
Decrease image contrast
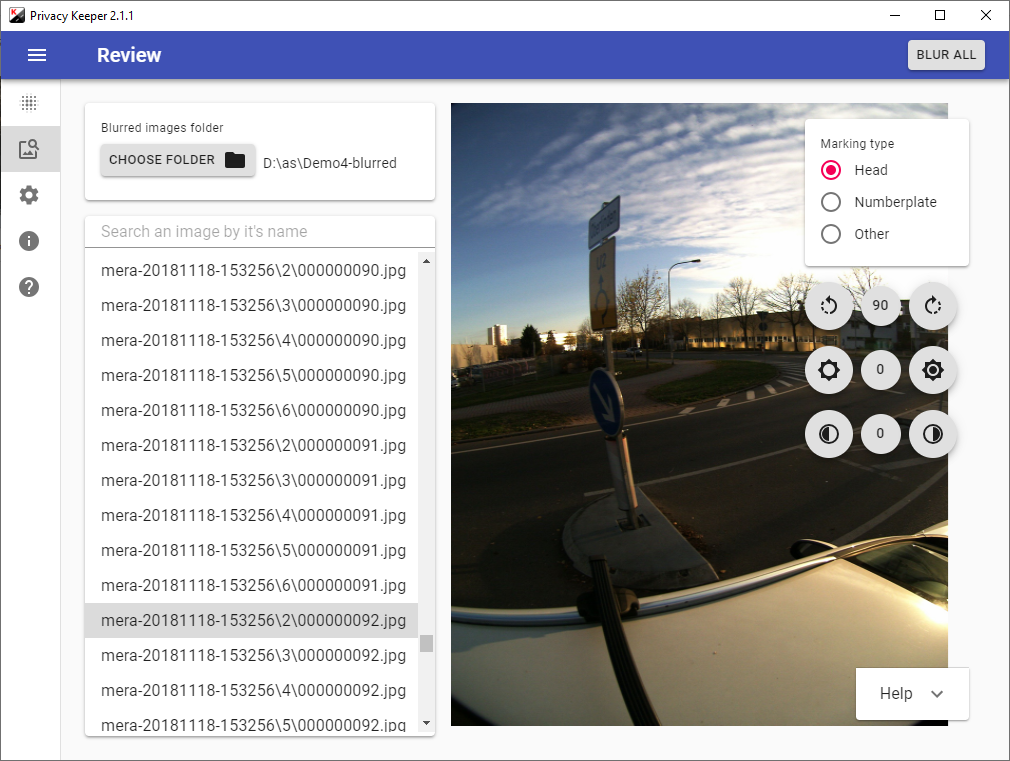click(x=829, y=434)
